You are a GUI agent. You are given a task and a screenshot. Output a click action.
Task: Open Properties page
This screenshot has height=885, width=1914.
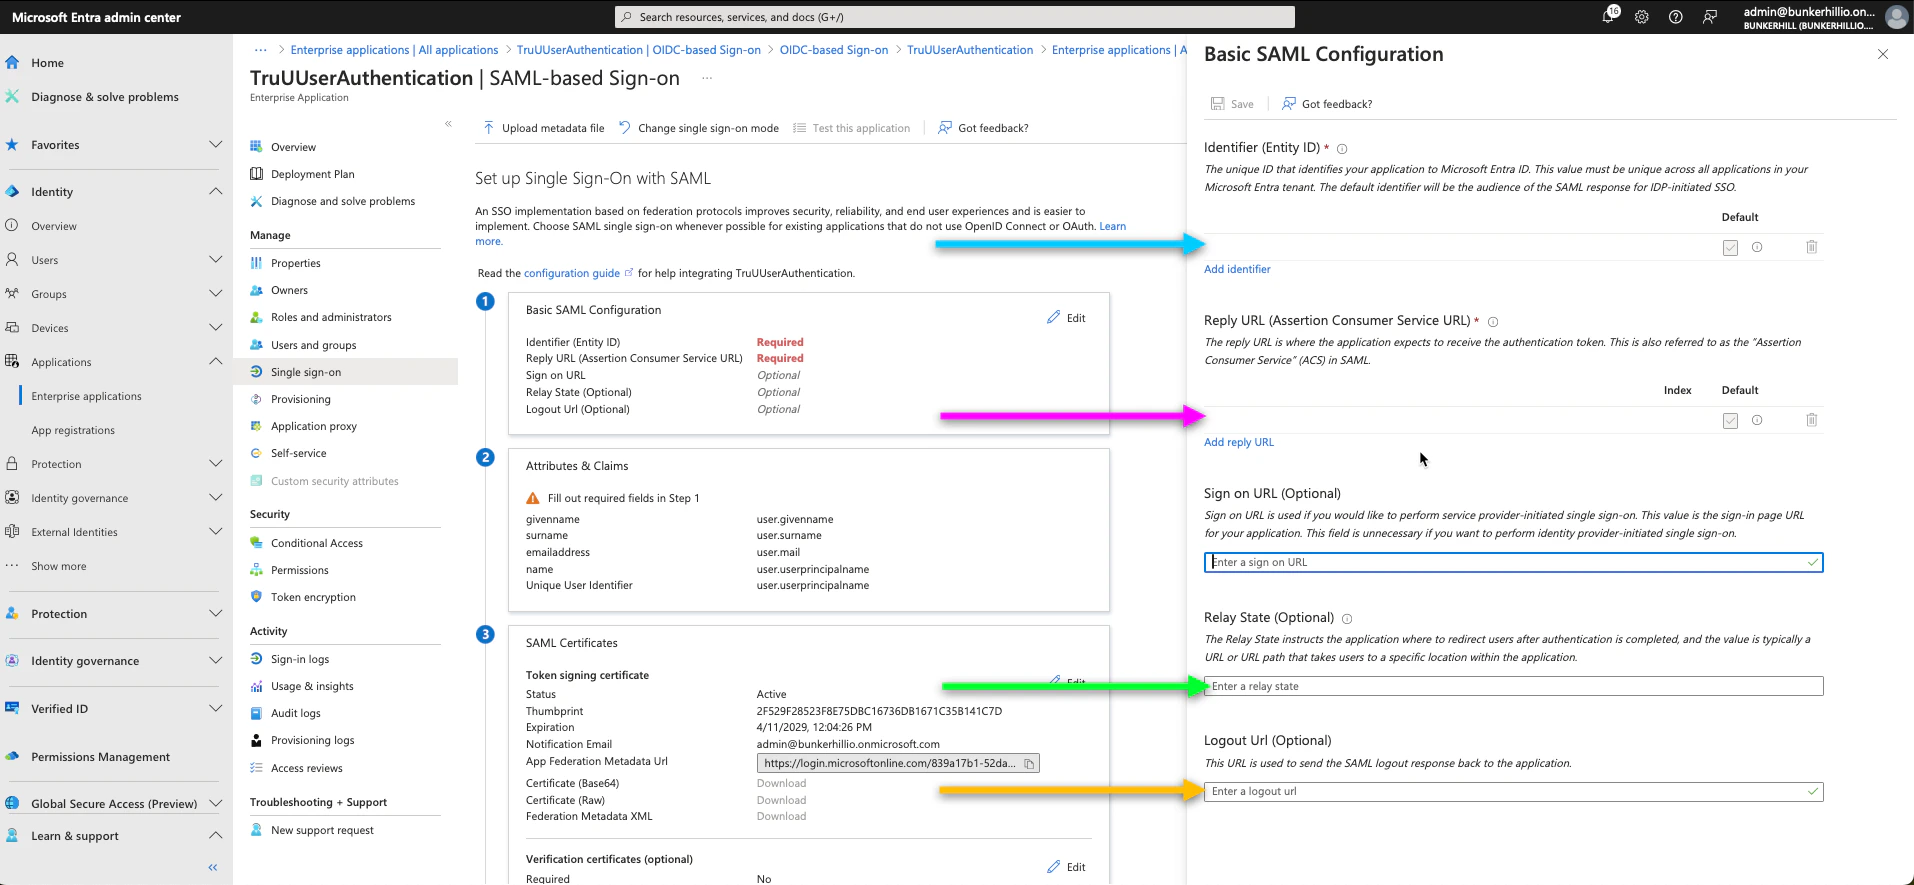(295, 263)
